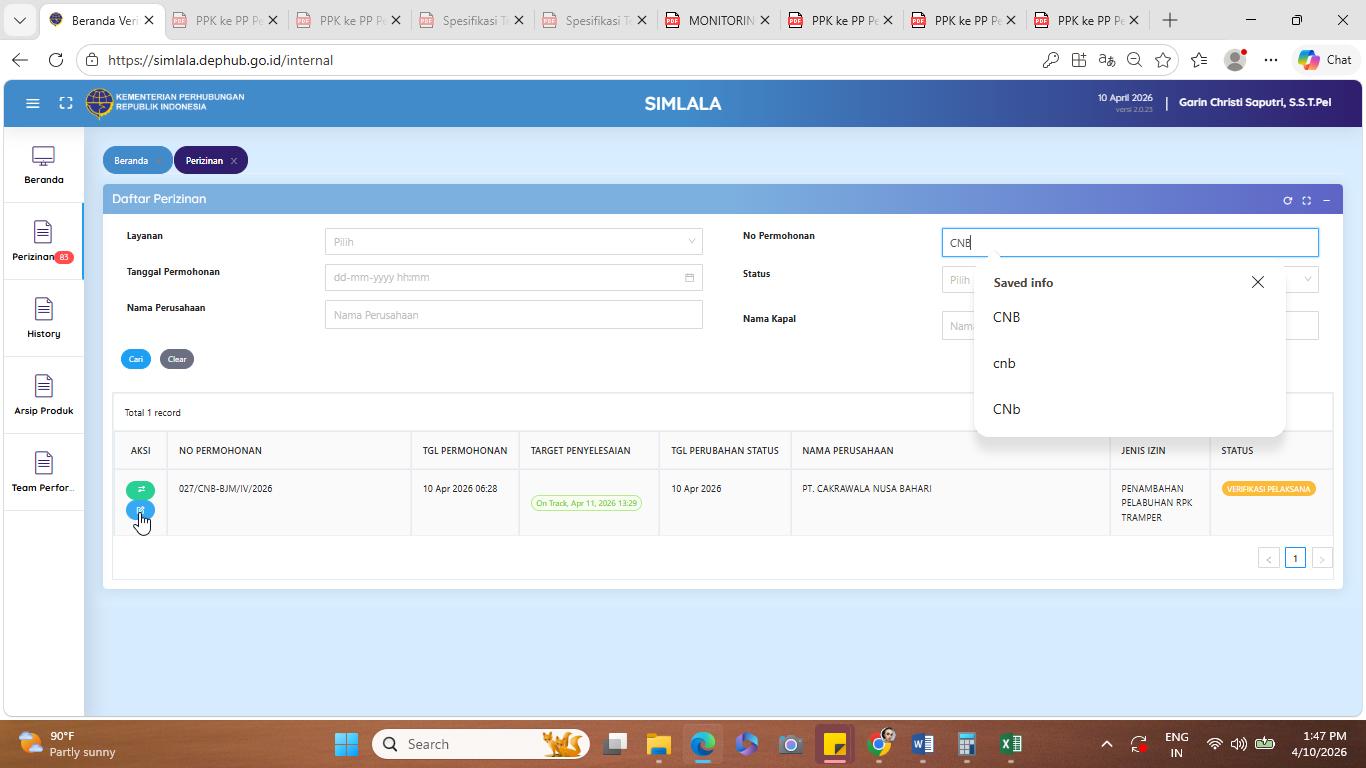Image resolution: width=1366 pixels, height=768 pixels.
Task: Toggle fullscreen from the SIMLALA header icon
Action: pyautogui.click(x=66, y=103)
